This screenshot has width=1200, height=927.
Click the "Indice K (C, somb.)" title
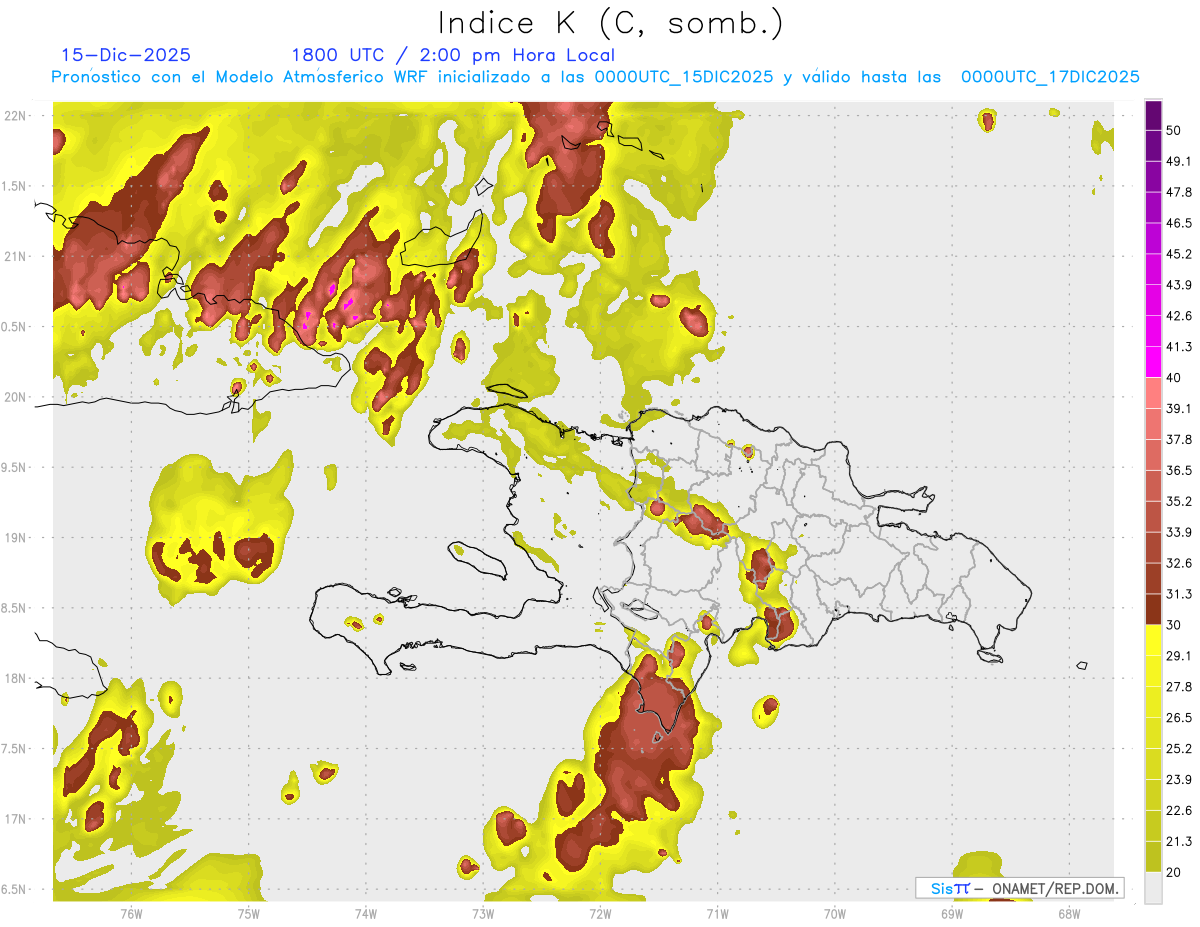pos(610,23)
